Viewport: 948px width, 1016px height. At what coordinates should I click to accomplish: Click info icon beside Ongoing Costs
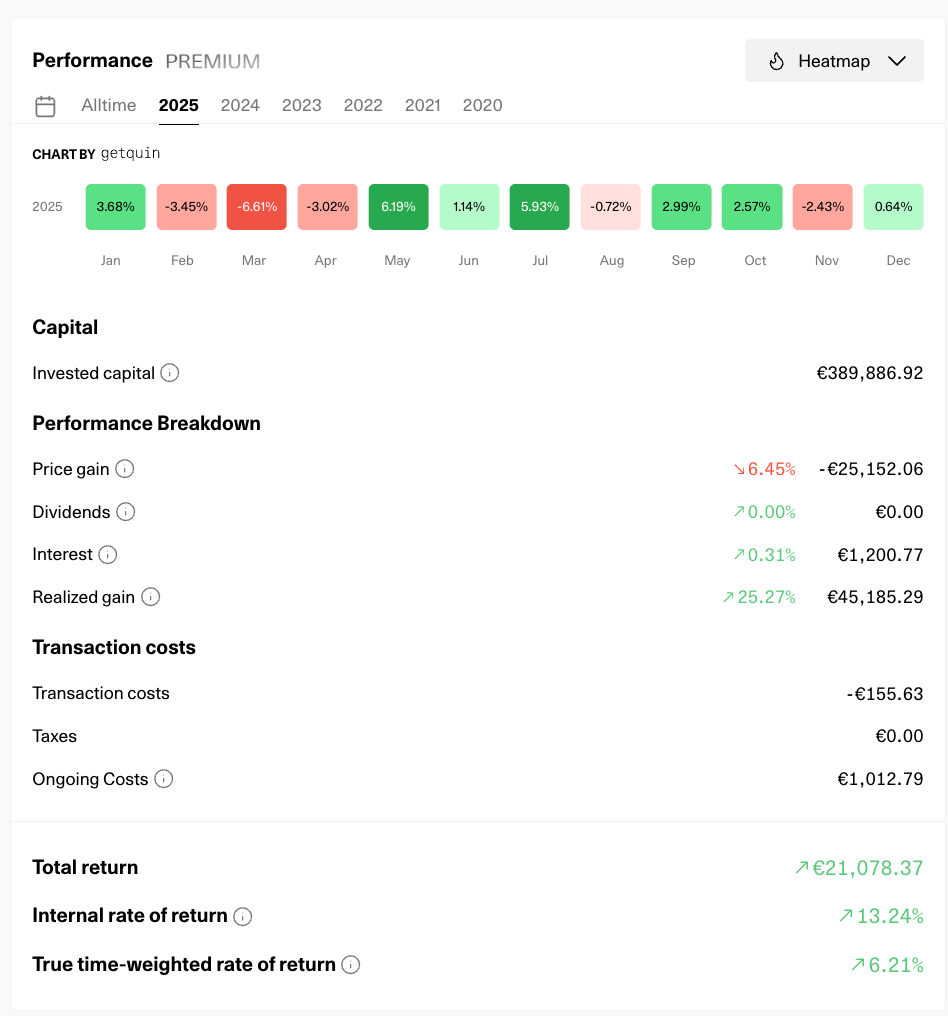pyautogui.click(x=164, y=779)
